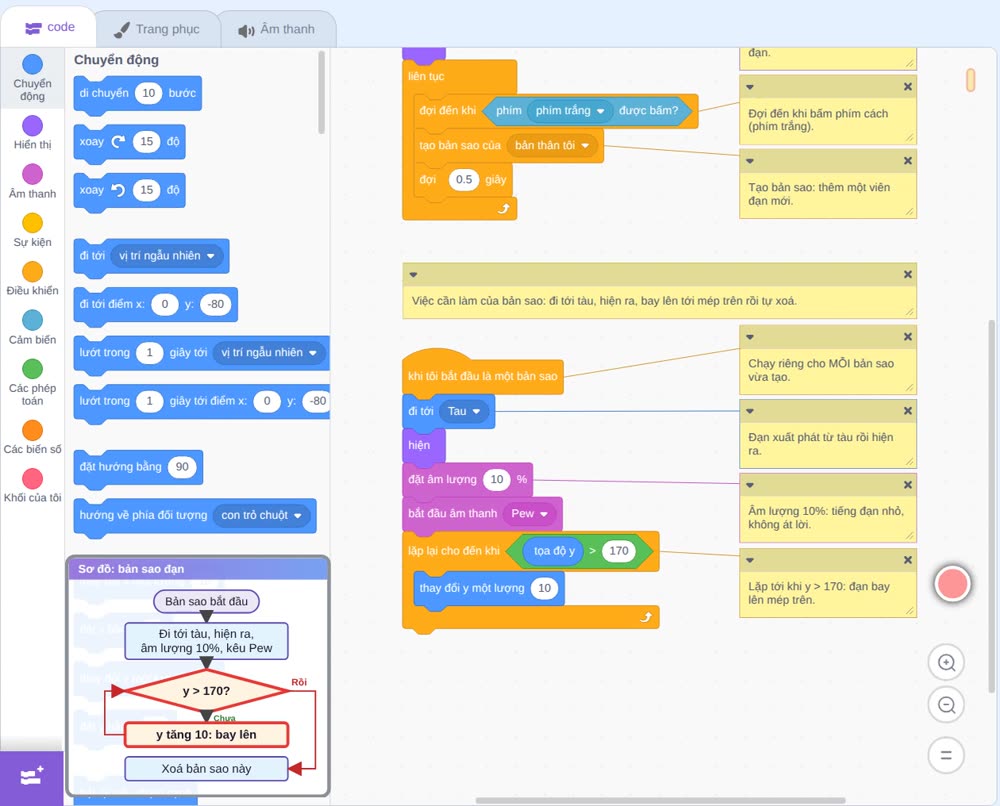Screen dimensions: 1000x806
Task: Open the 'Pew' sound dropdown
Action: (x=544, y=514)
